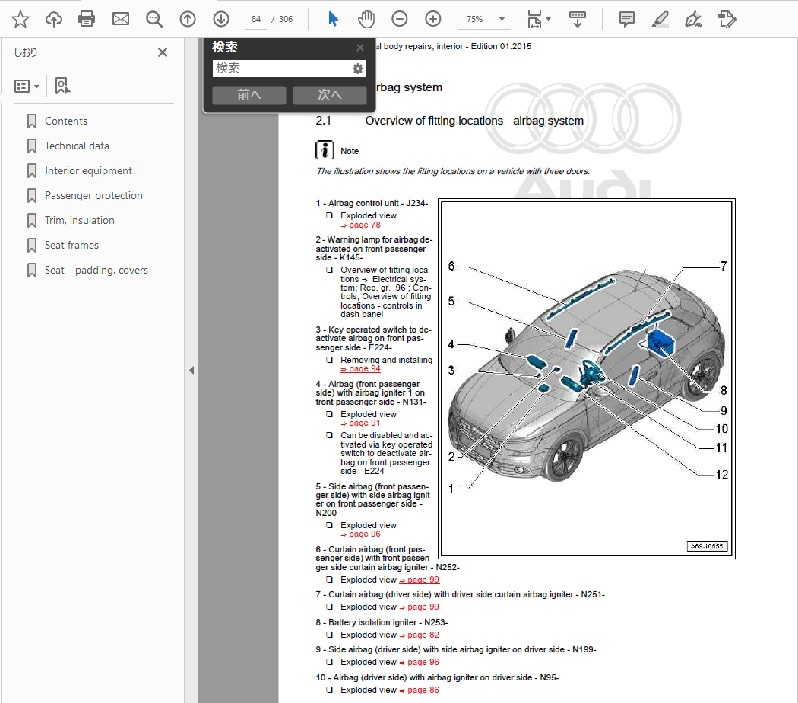The width and height of the screenshot is (798, 703).
Task: Follow the page 78 link
Action: point(361,225)
